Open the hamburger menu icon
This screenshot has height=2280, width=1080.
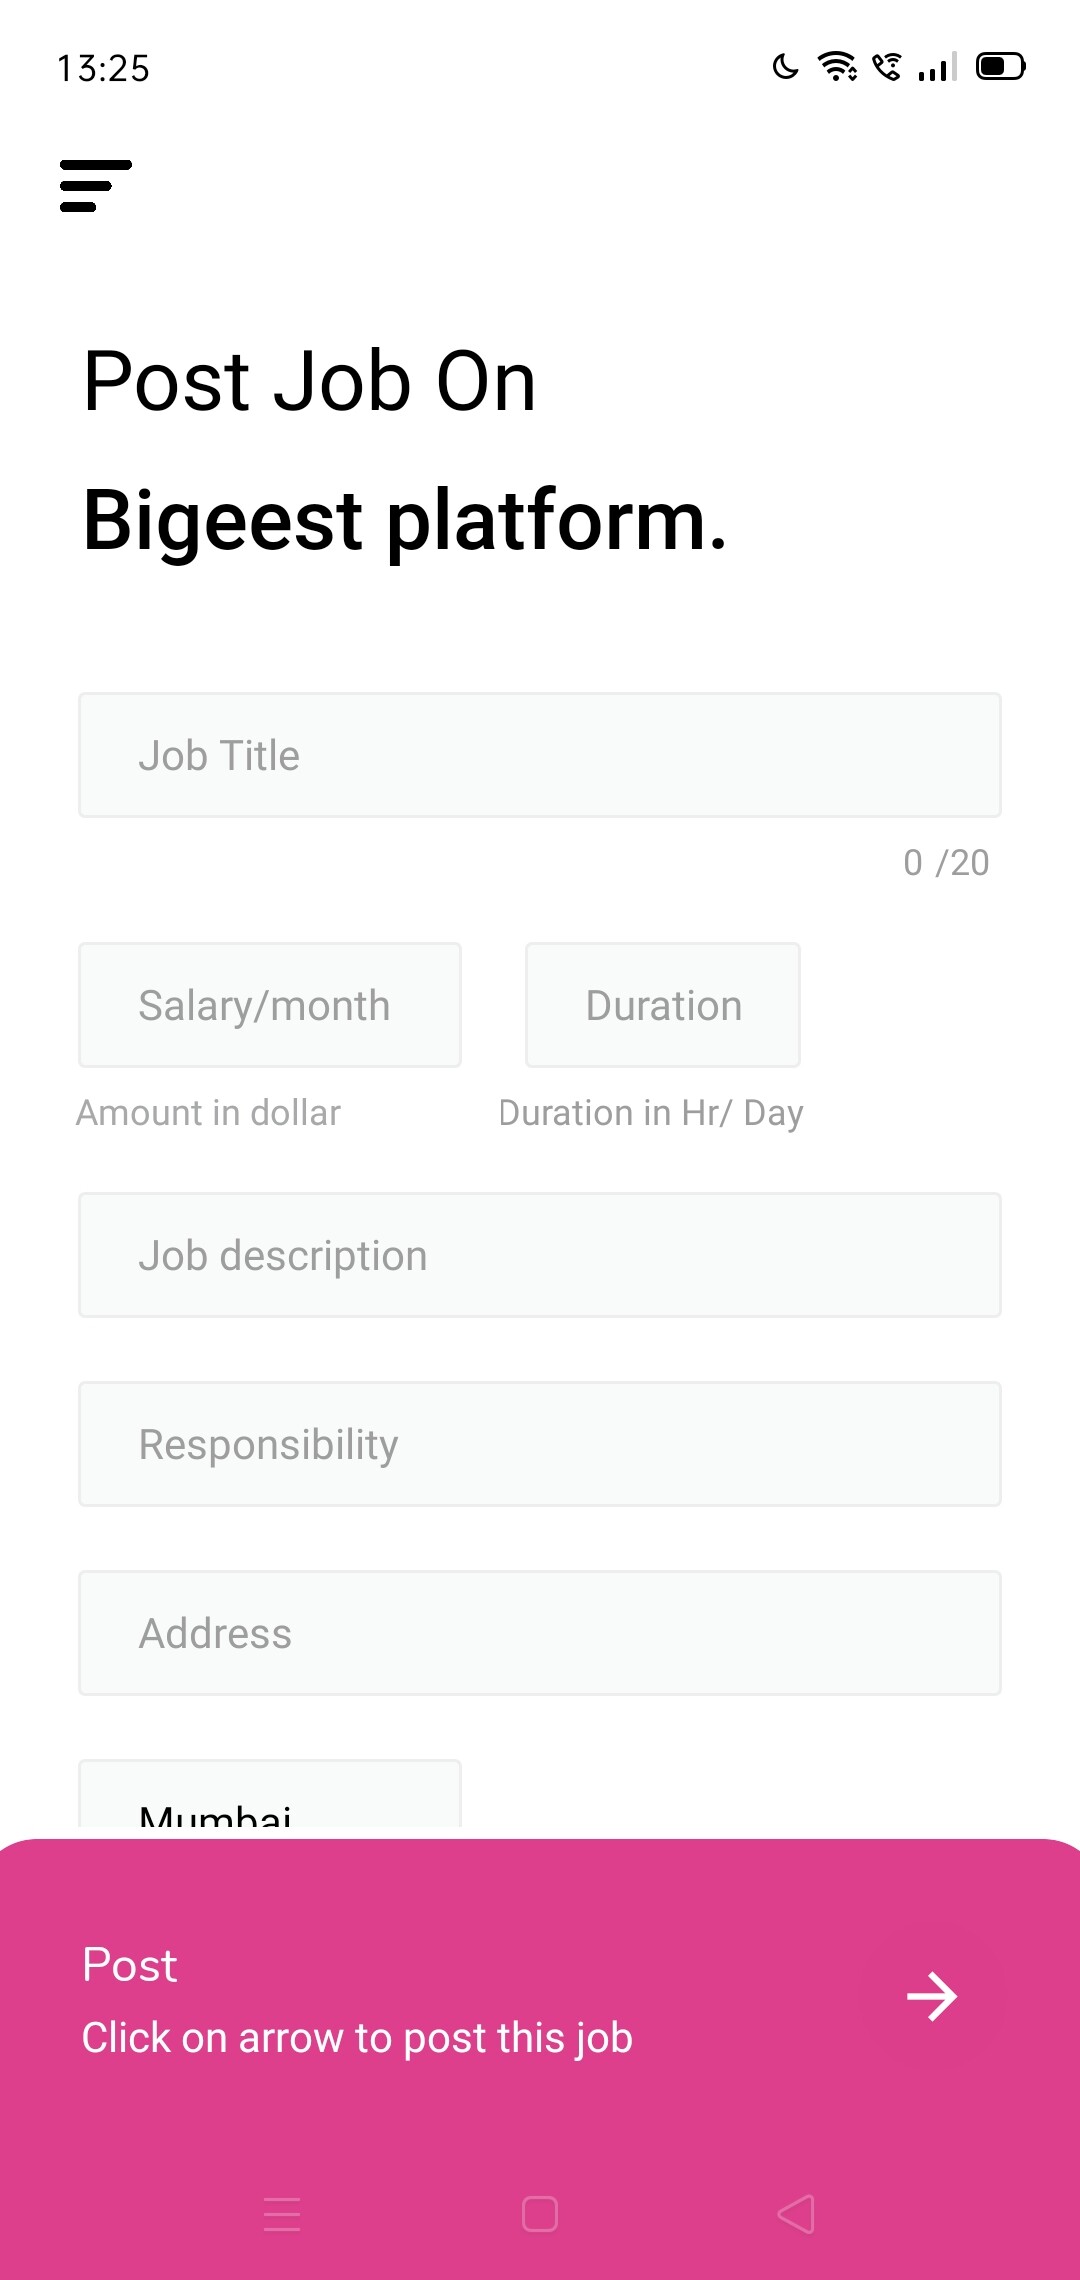pyautogui.click(x=95, y=186)
